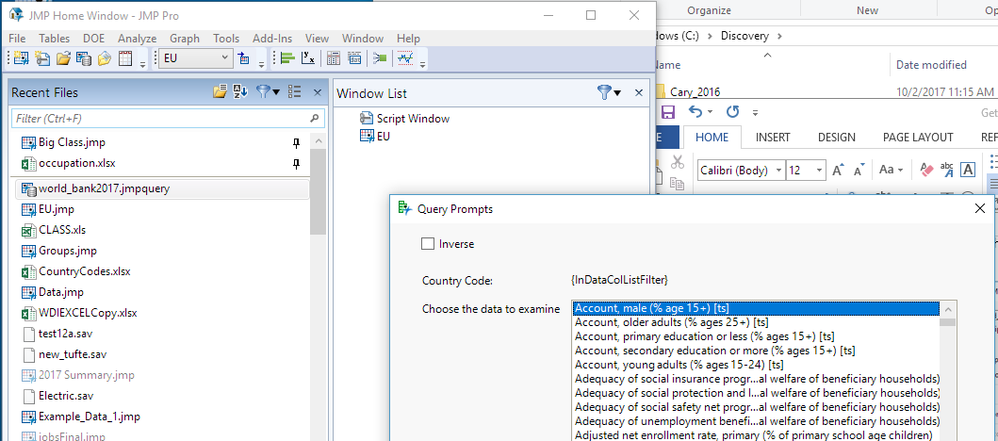The width and height of the screenshot is (998, 441).
Task: Pin icon next to Big Class.jmp
Action: click(296, 143)
